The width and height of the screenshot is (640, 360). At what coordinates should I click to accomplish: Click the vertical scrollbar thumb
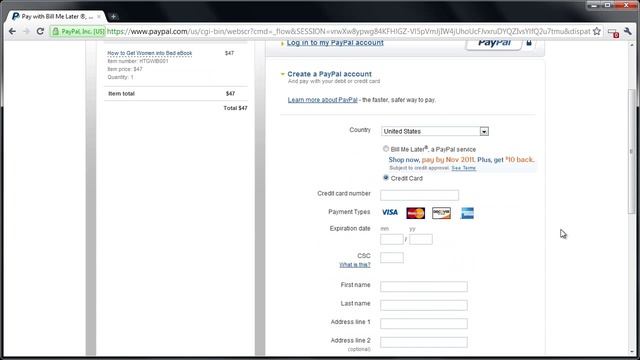pyautogui.click(x=631, y=151)
